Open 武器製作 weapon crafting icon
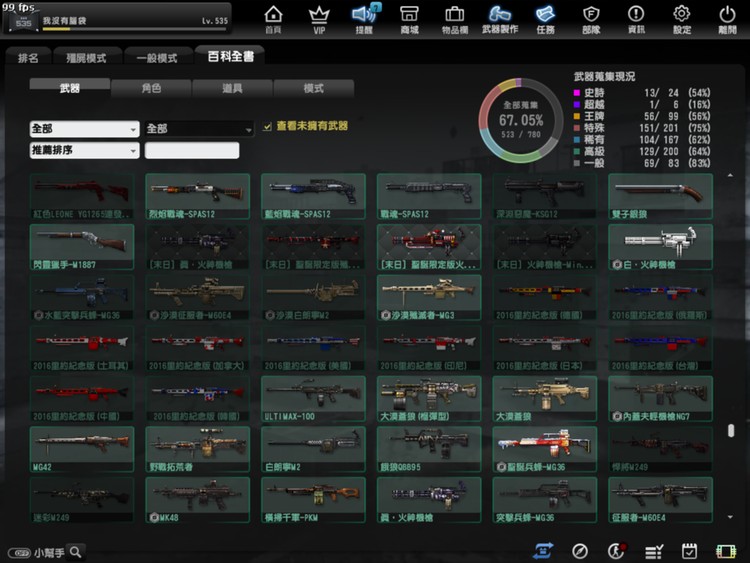Screen dimensions: 750x563 [500, 17]
